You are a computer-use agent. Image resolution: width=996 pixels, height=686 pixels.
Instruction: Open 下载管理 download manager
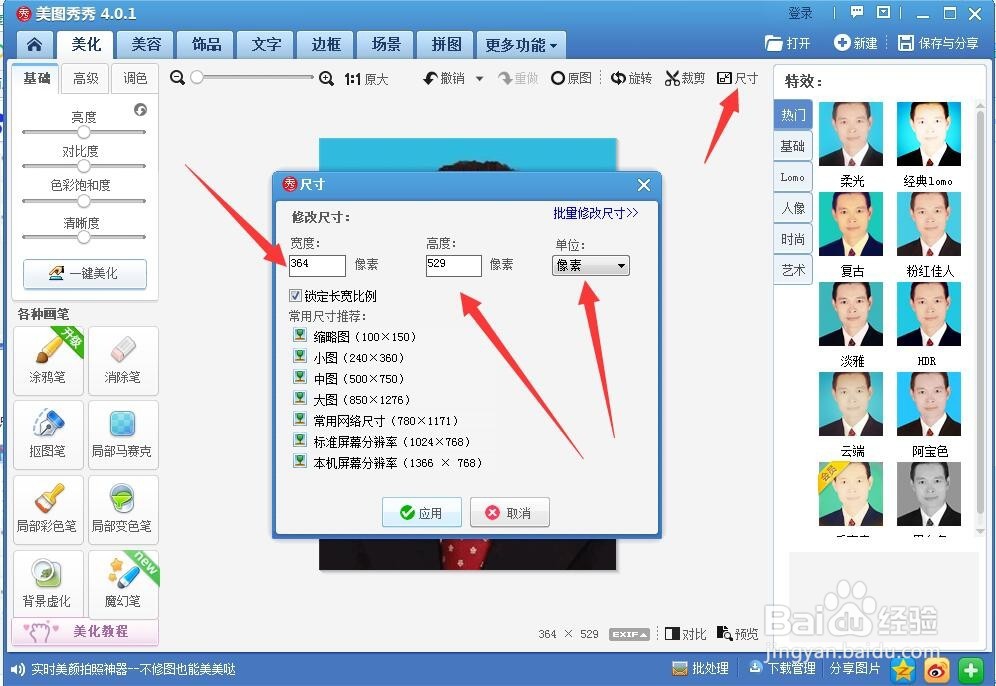coord(782,668)
